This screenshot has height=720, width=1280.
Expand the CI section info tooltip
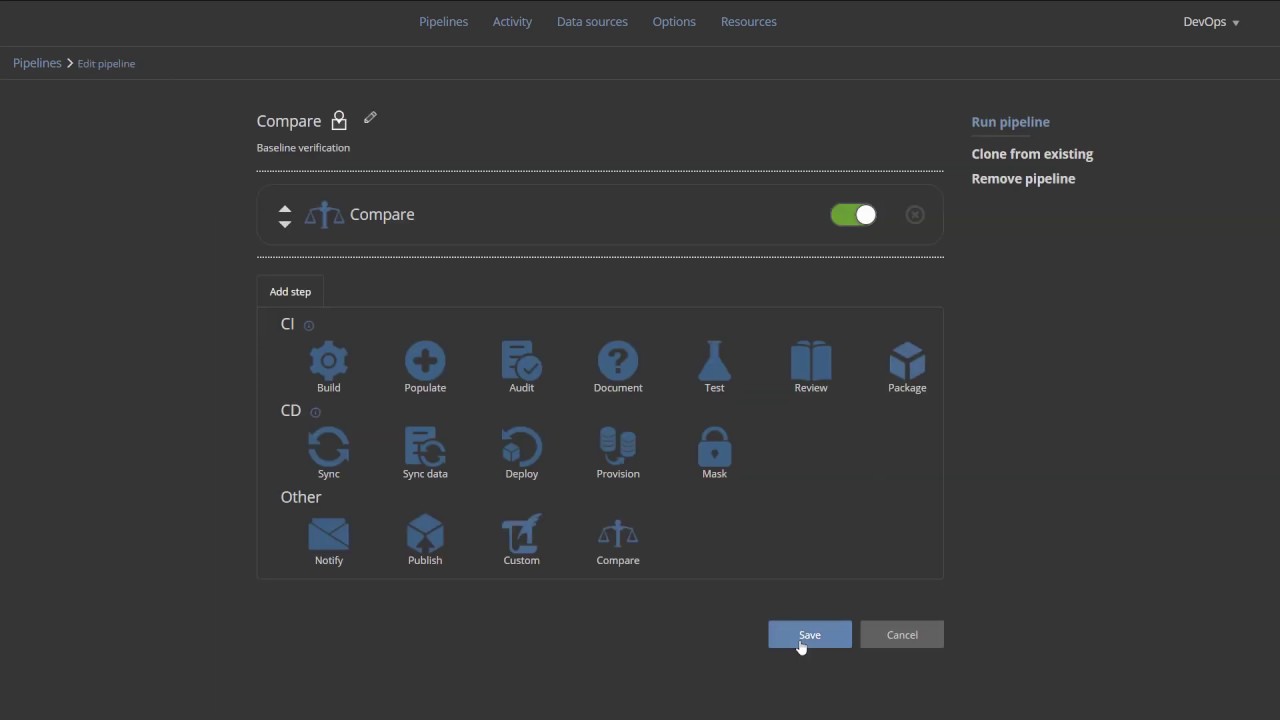coord(308,324)
